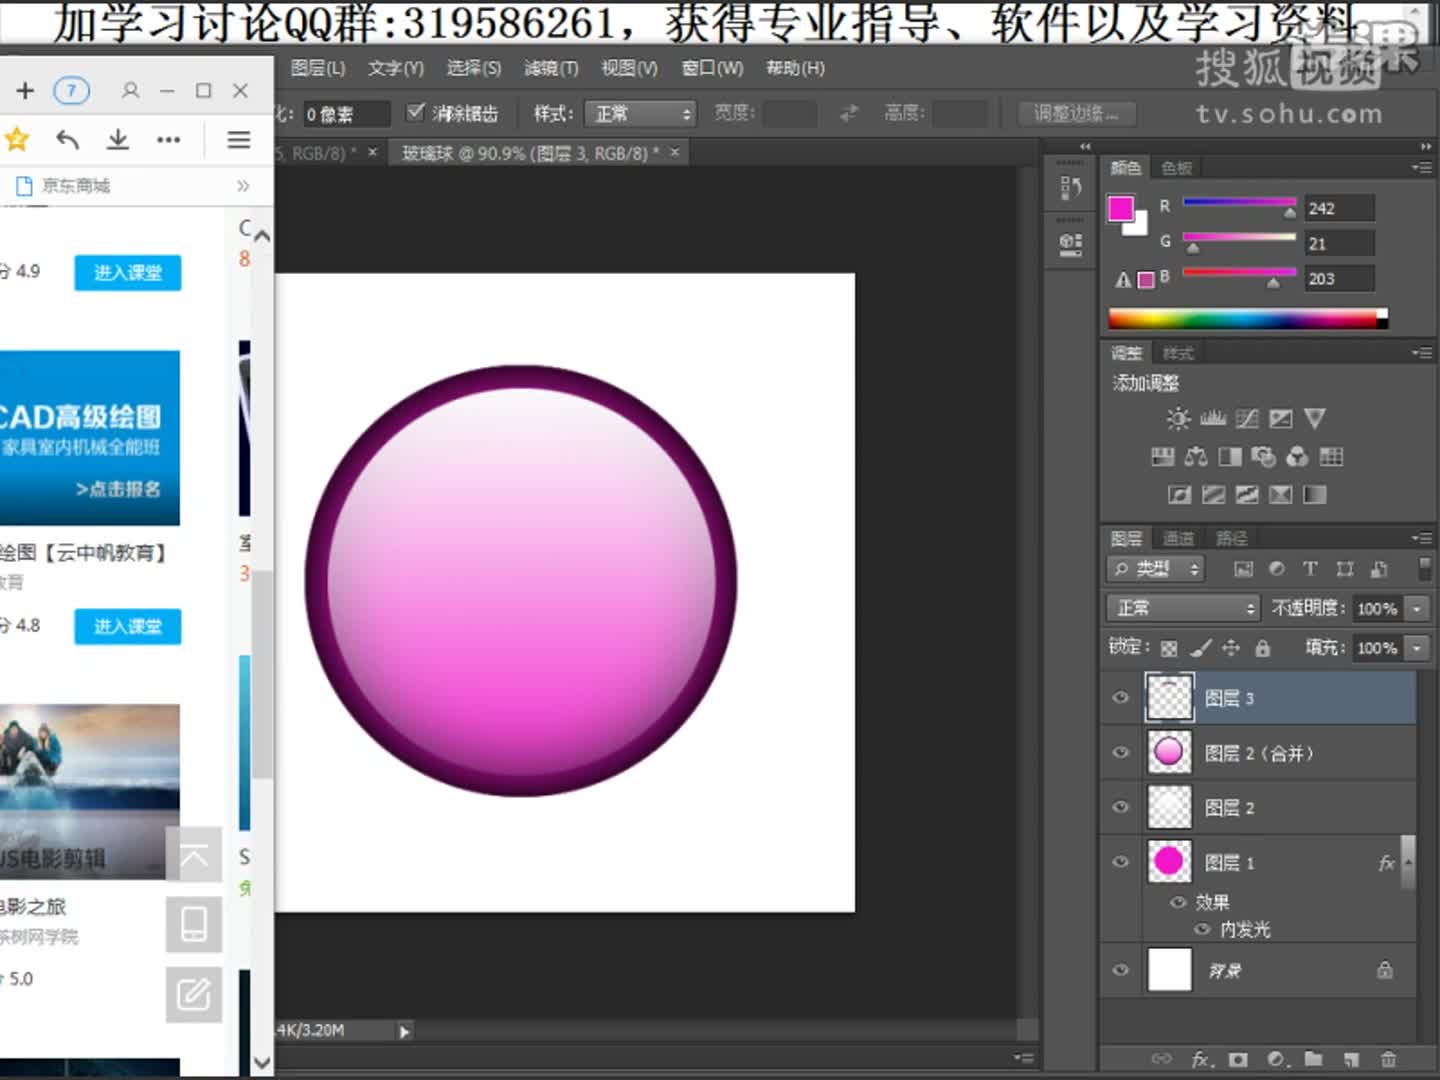Open the Color panel flyout menu
This screenshot has height=1080, width=1440.
point(1422,168)
